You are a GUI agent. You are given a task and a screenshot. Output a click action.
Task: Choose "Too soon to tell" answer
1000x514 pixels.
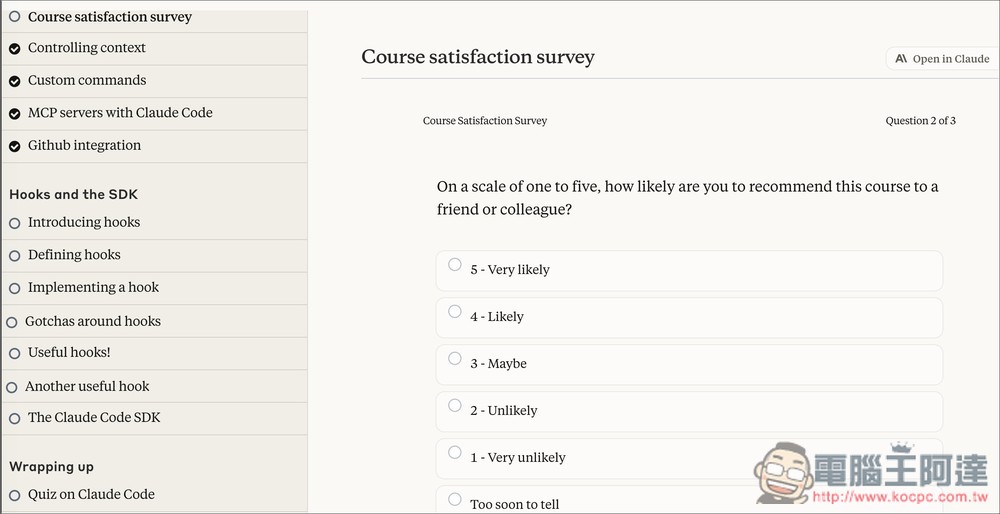click(x=455, y=499)
